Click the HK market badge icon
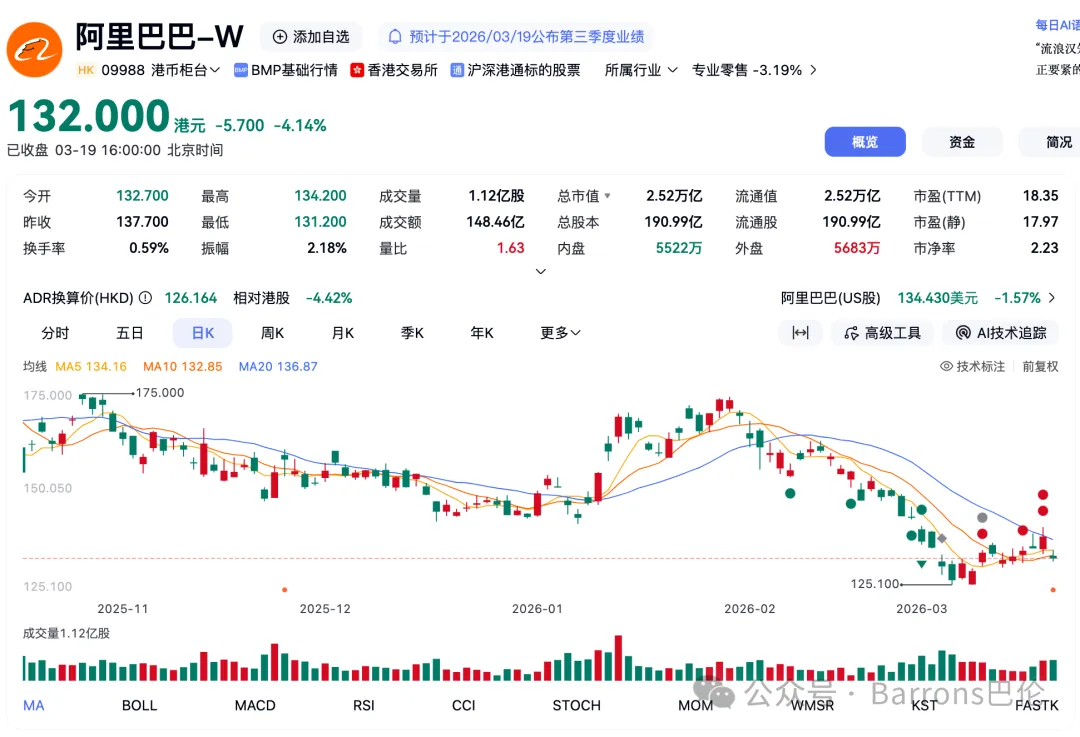The image size is (1080, 737). (x=86, y=70)
